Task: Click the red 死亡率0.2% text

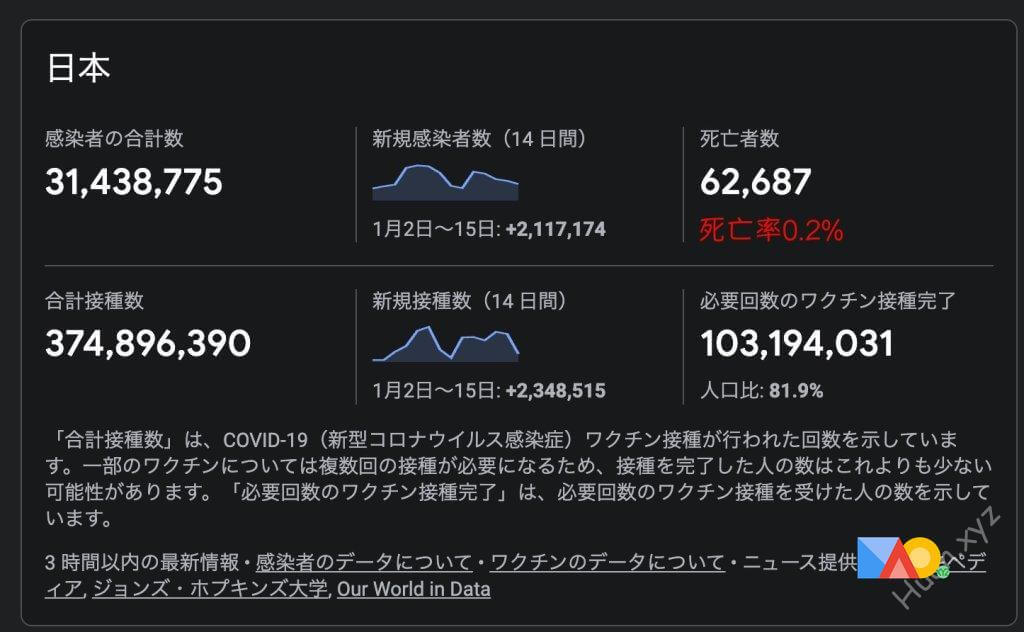Action: pyautogui.click(x=771, y=230)
